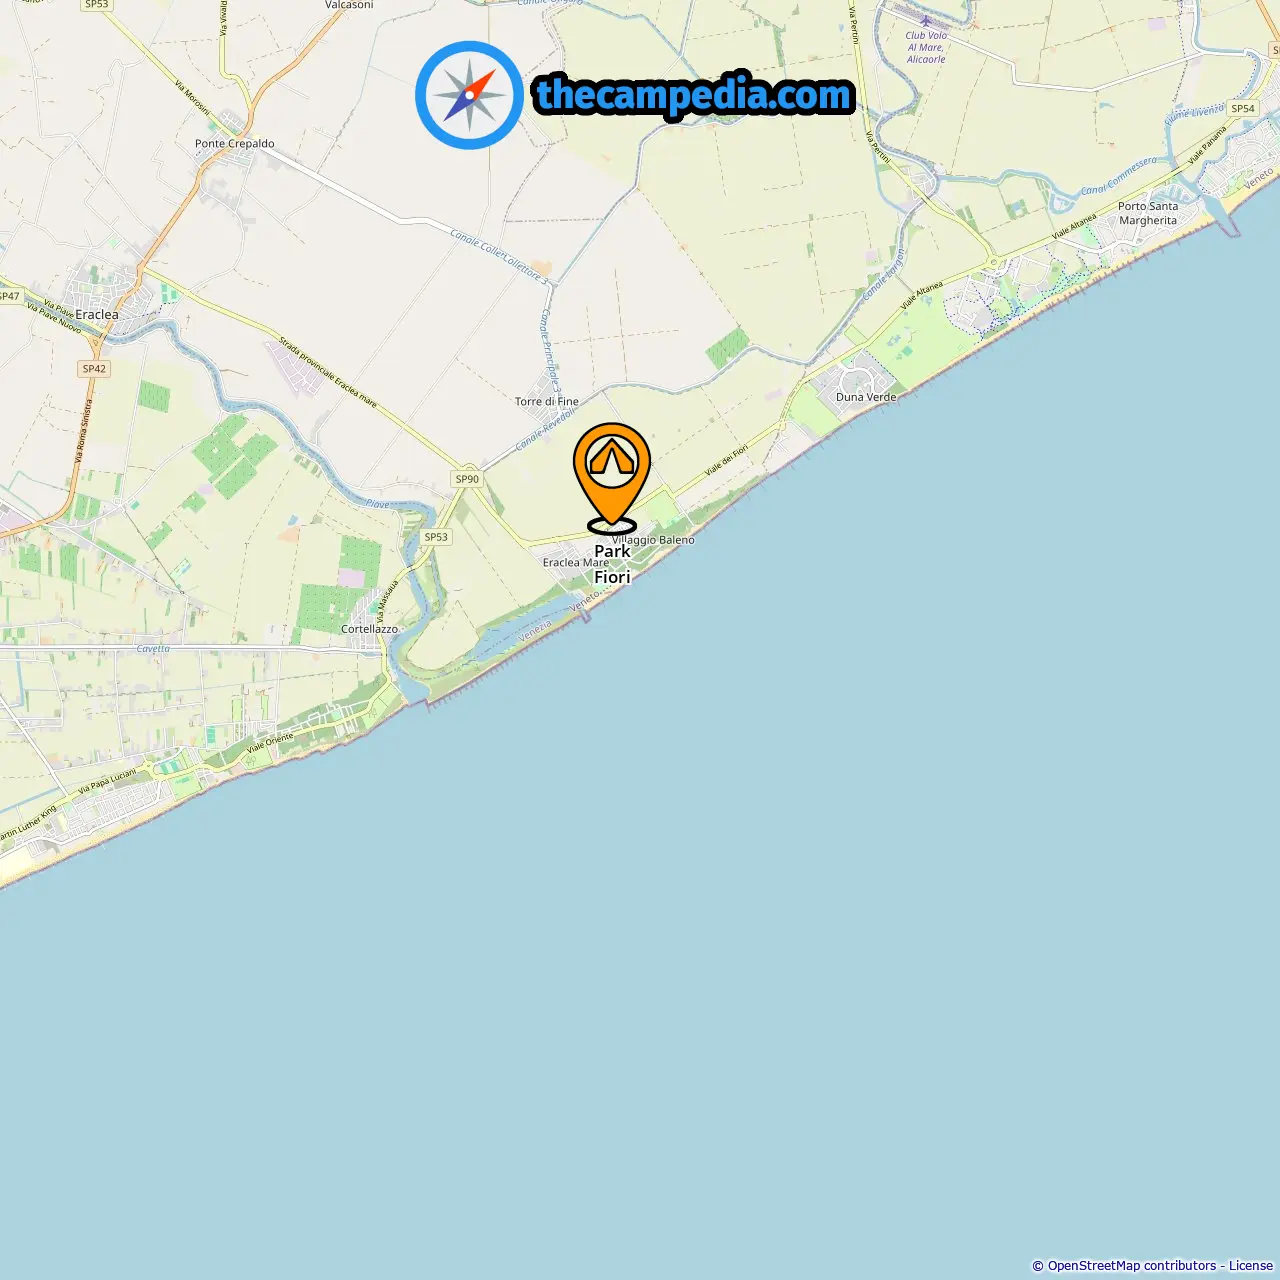
Task: Select the Torre di Fine label
Action: pyautogui.click(x=547, y=401)
